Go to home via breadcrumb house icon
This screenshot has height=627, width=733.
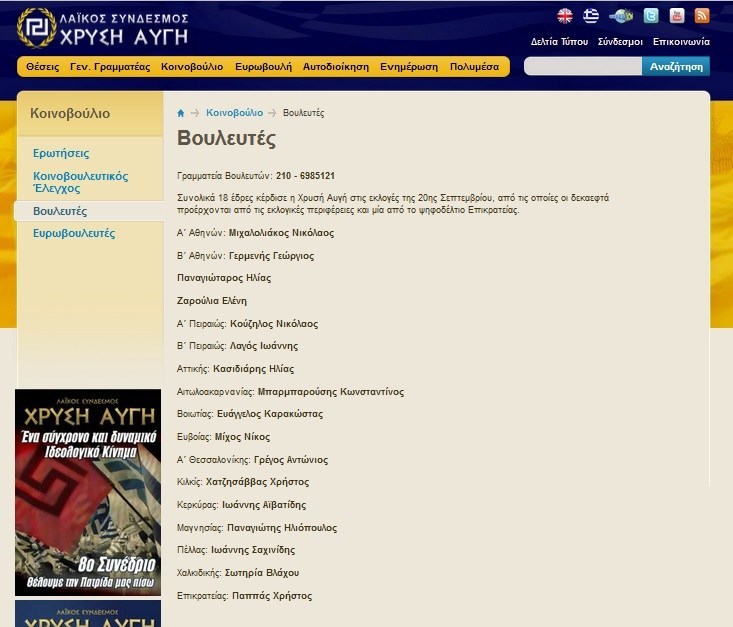[181, 113]
